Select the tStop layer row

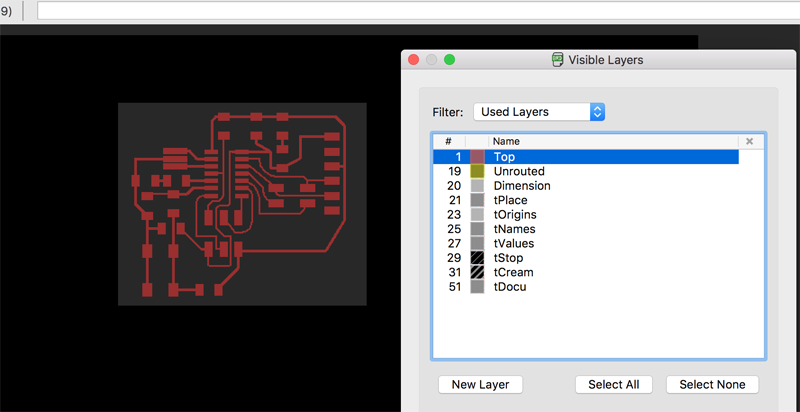[x=586, y=258]
